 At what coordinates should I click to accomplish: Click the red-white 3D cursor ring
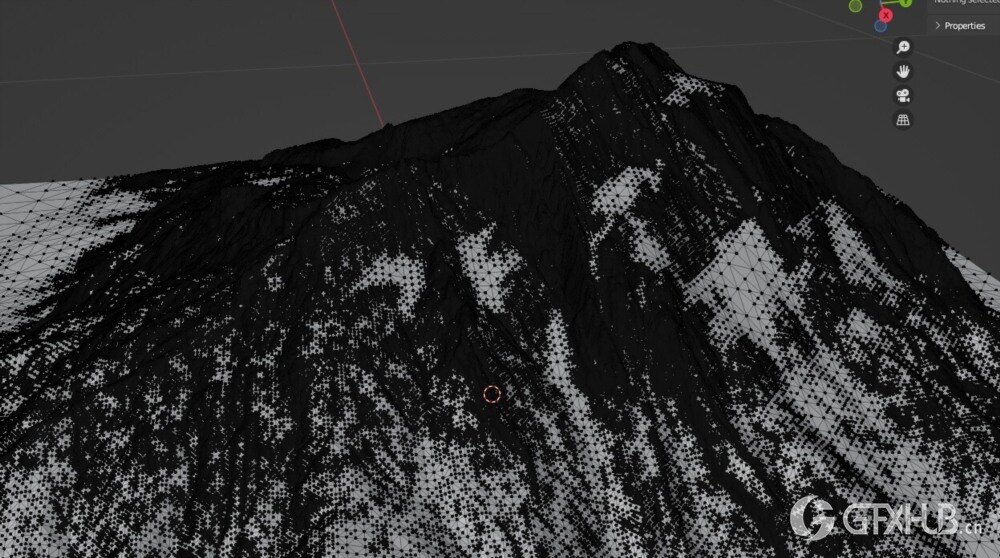[x=491, y=393]
